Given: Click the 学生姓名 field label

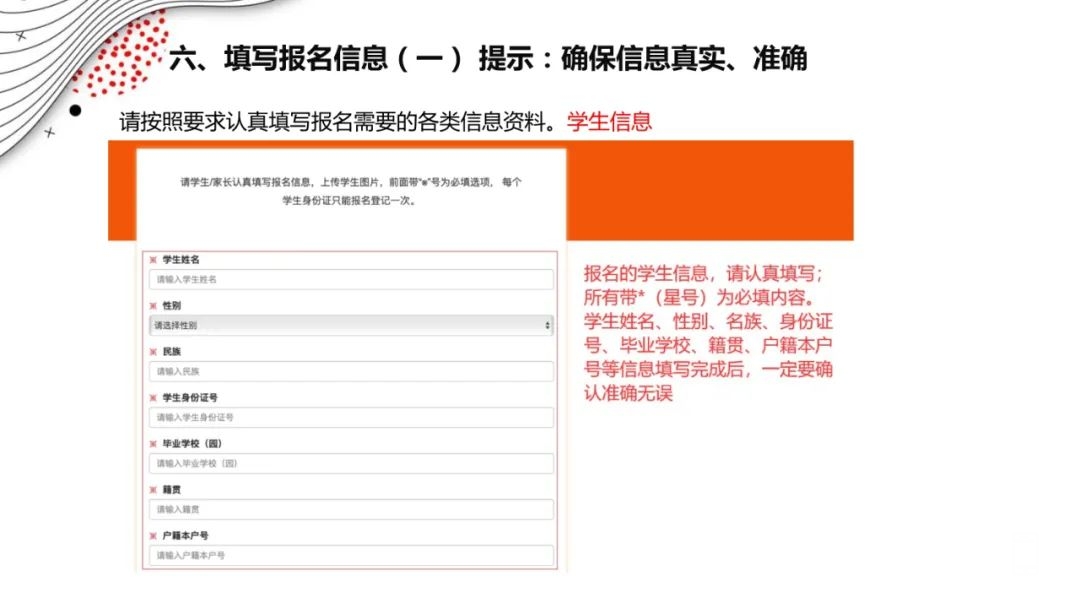Looking at the screenshot, I should click(x=181, y=260).
